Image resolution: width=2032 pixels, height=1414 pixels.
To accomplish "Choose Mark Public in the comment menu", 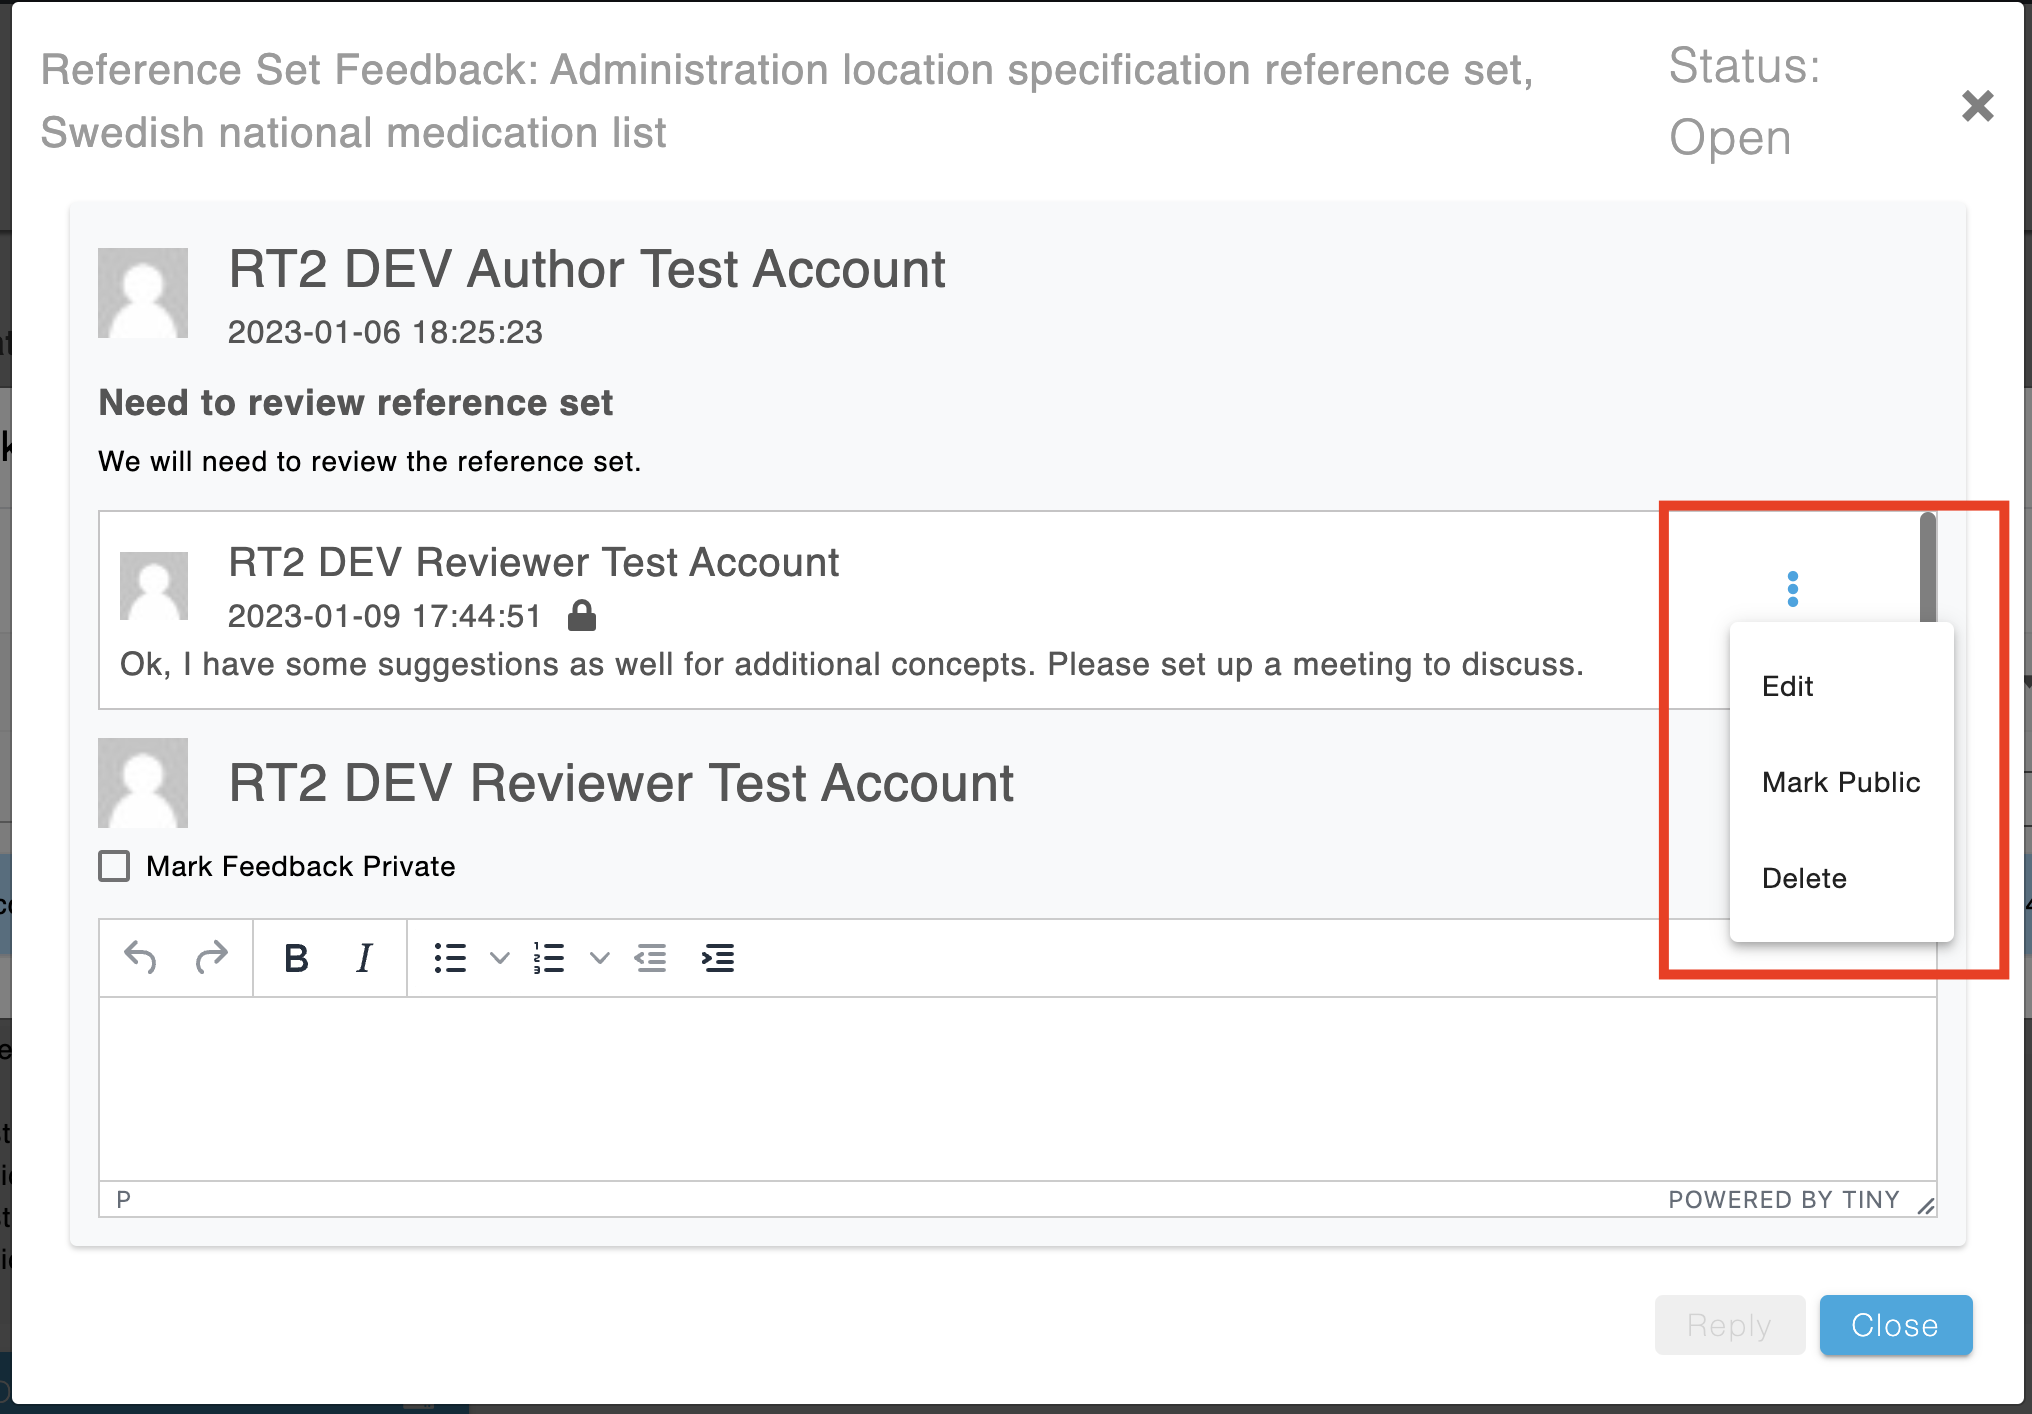I will click(1841, 782).
